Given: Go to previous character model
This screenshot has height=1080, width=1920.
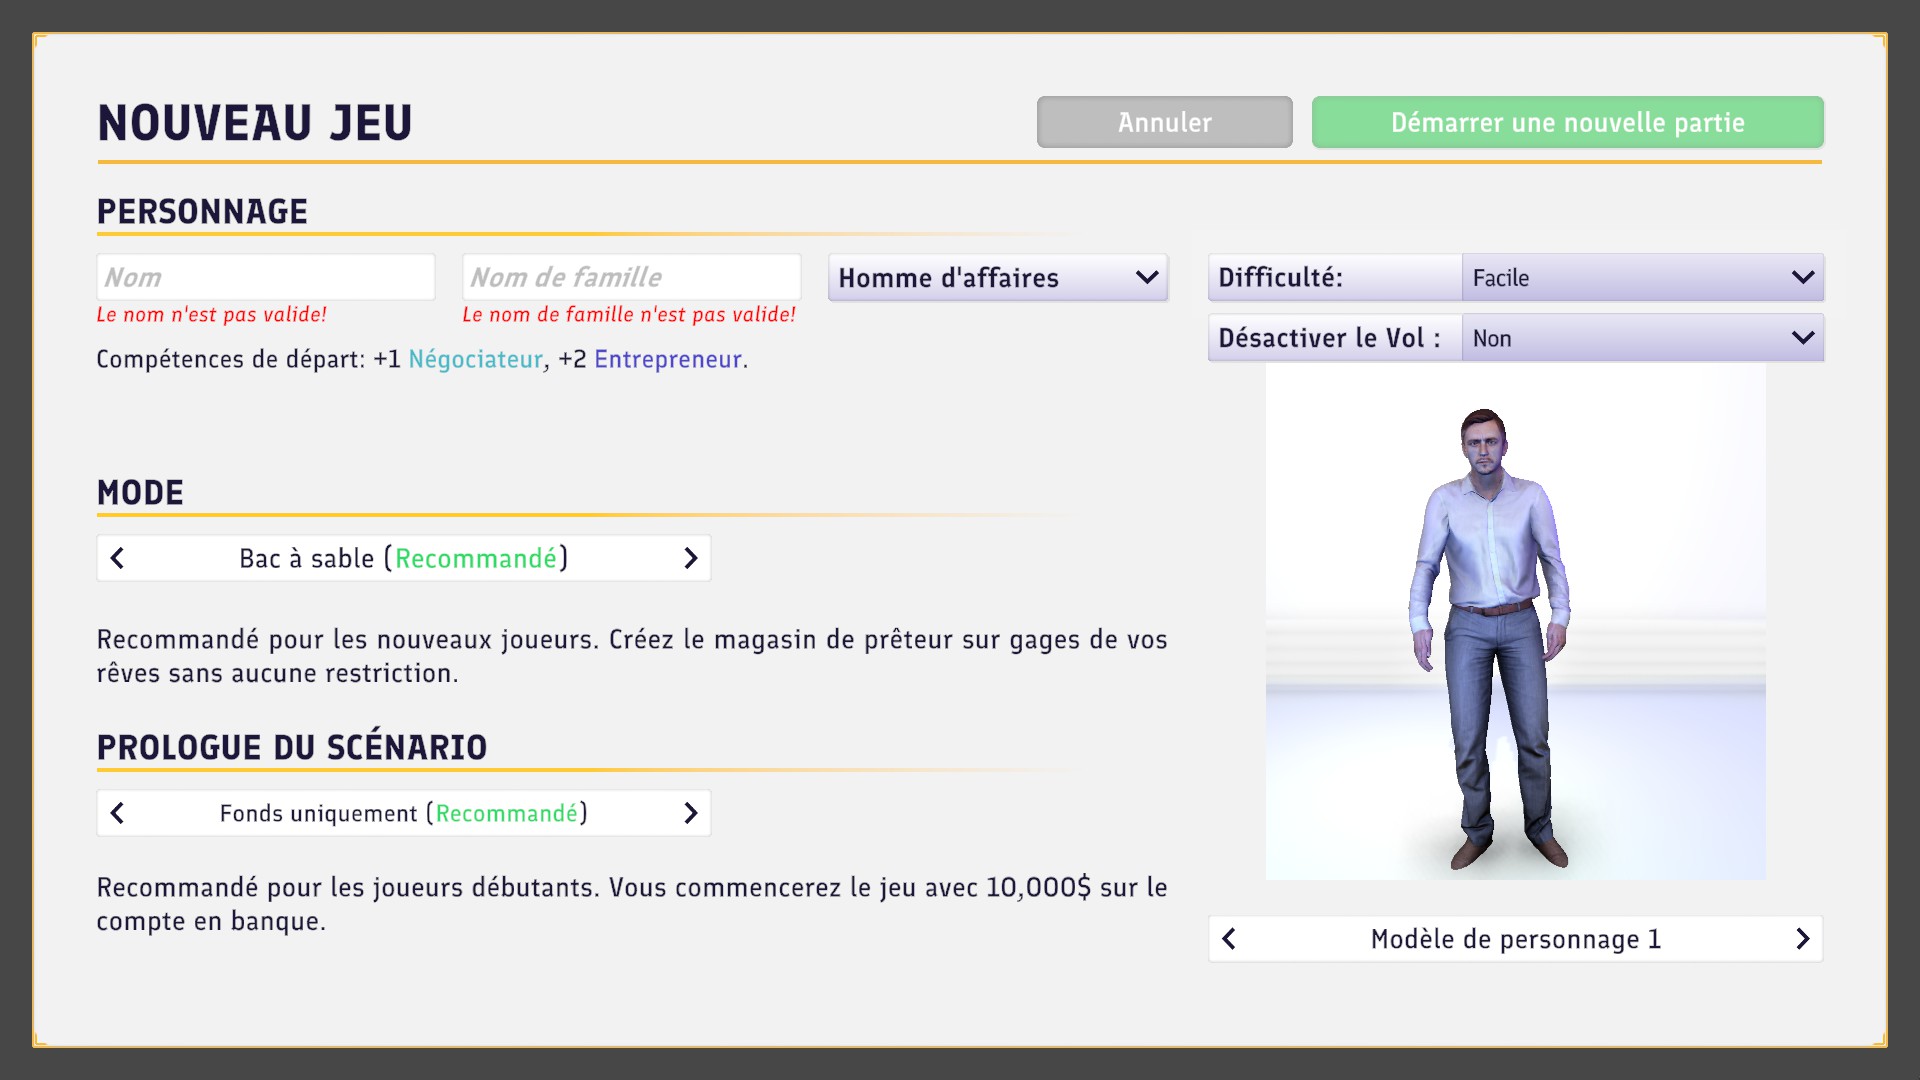Looking at the screenshot, I should 1229,939.
